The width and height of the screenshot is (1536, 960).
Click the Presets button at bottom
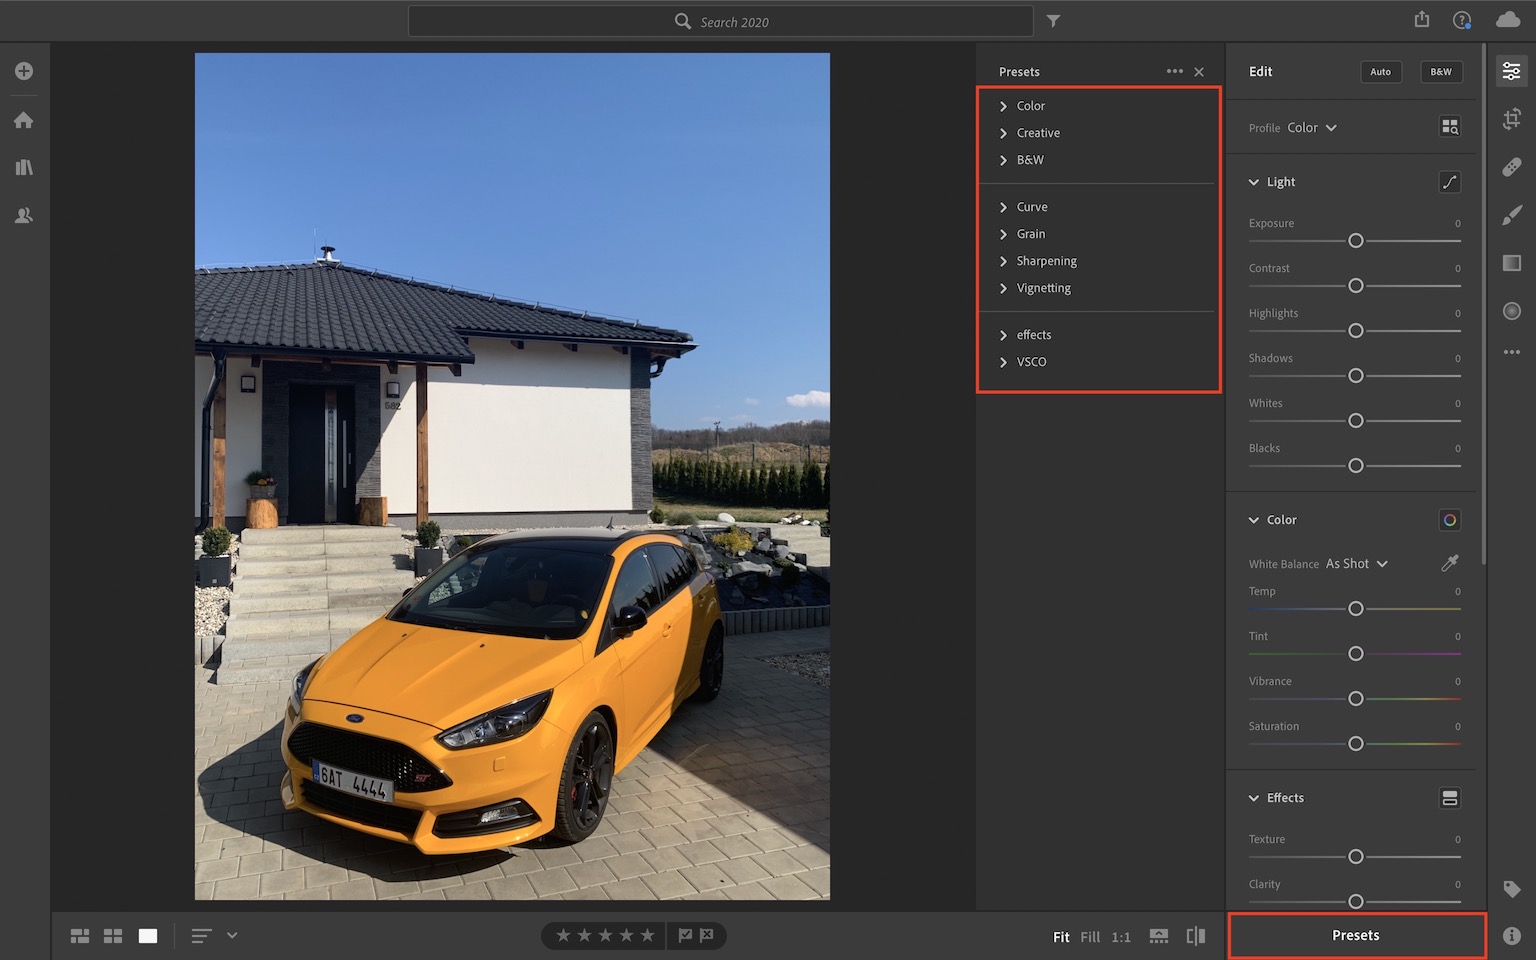click(x=1355, y=936)
